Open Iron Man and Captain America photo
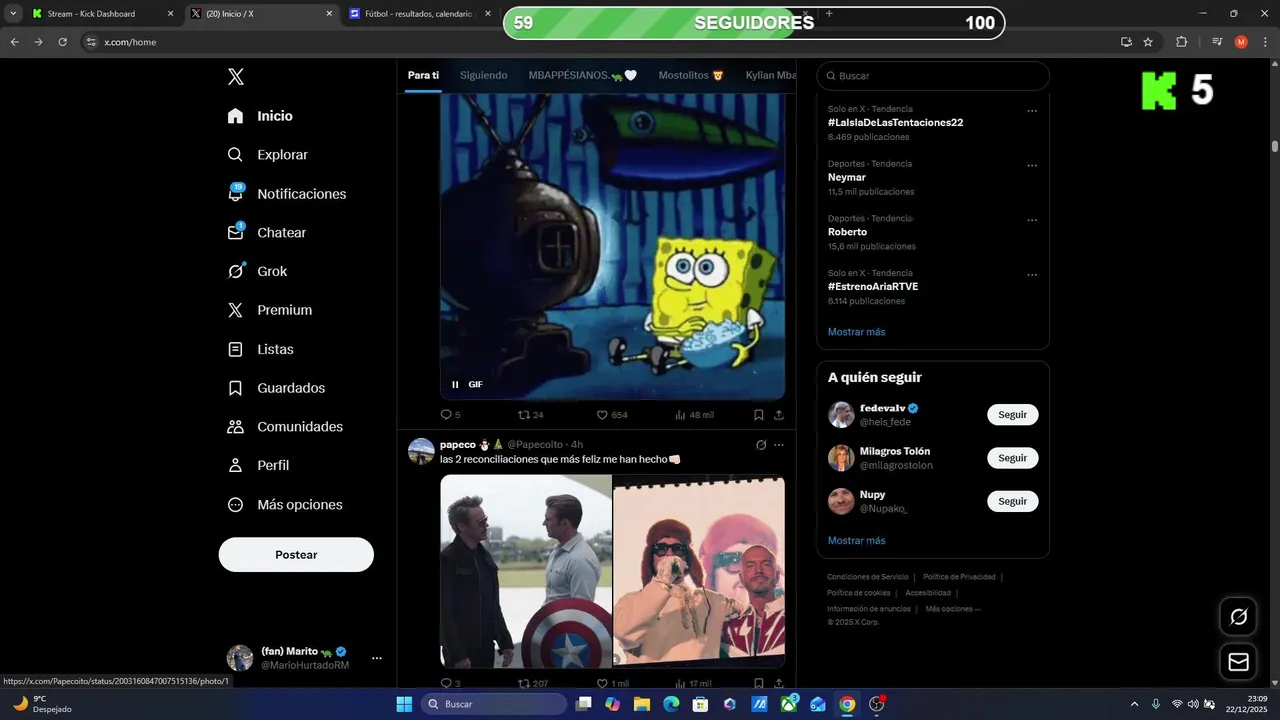 coord(526,571)
